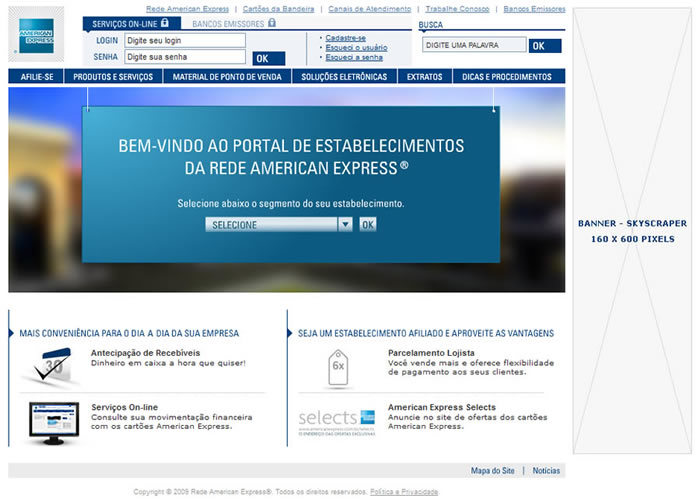The image size is (700, 500).
Task: Click the selects logo image
Action: (337, 422)
